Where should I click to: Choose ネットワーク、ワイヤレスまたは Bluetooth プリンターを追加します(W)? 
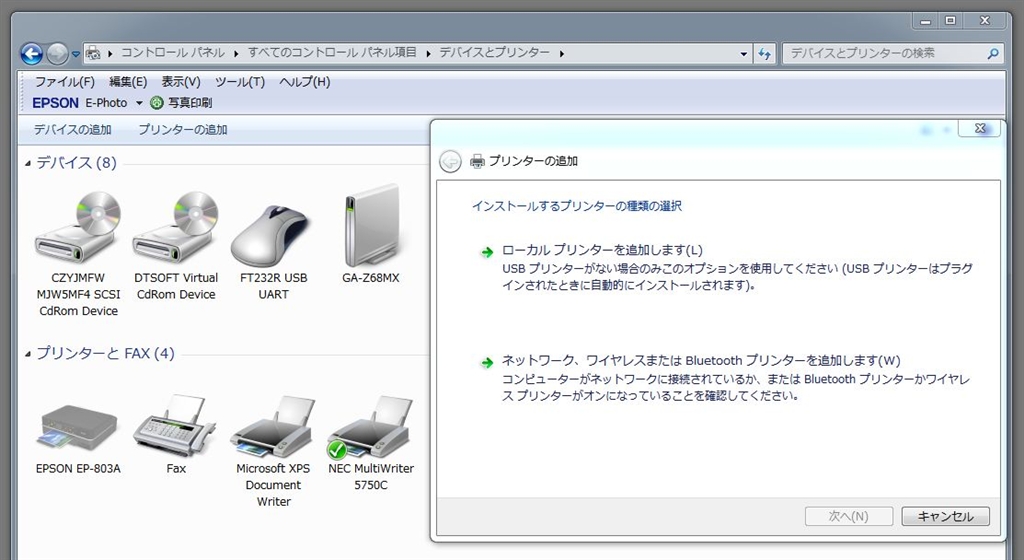701,360
